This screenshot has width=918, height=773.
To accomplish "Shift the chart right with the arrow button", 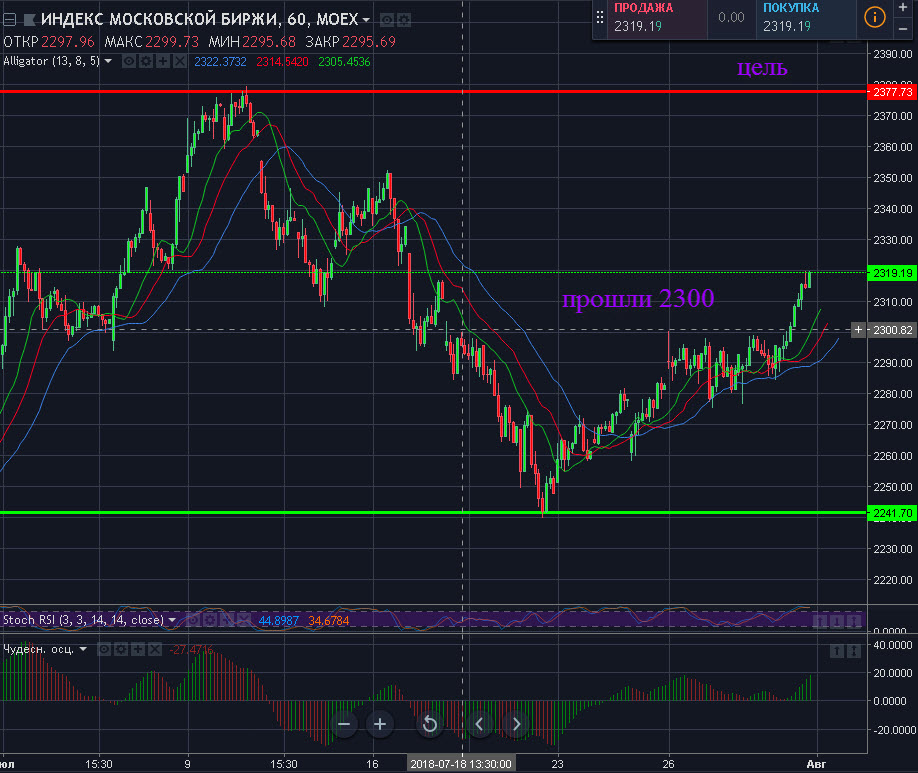I will [x=516, y=724].
